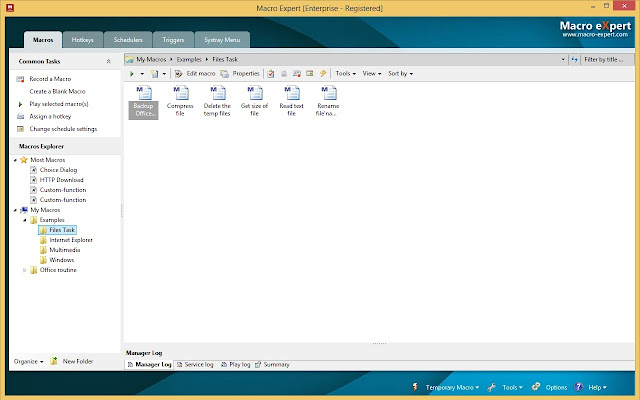Open the Sort by dropdown
This screenshot has height=400, width=640.
click(400, 74)
